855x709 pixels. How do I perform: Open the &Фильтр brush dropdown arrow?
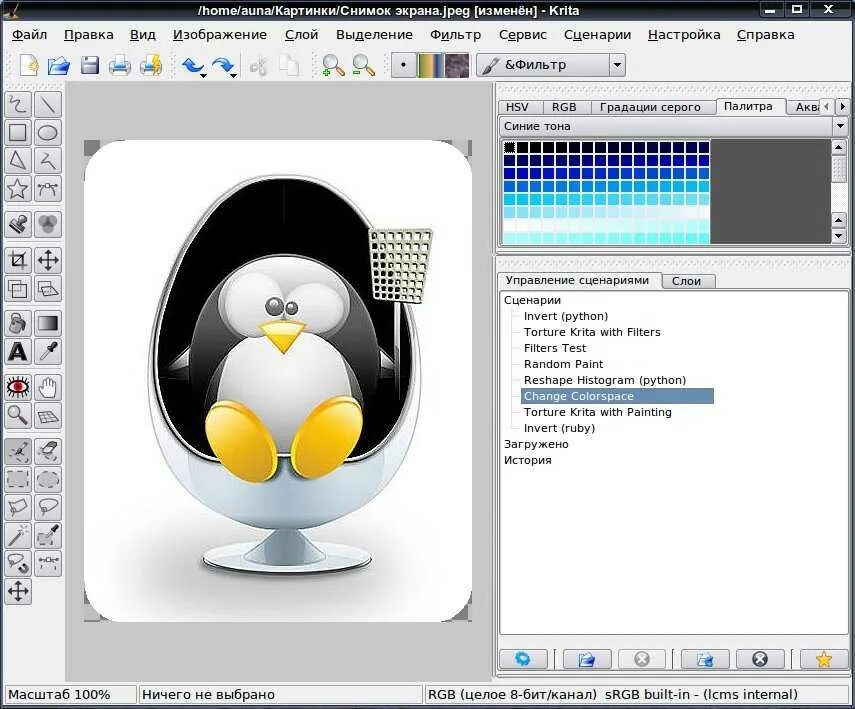[x=617, y=65]
